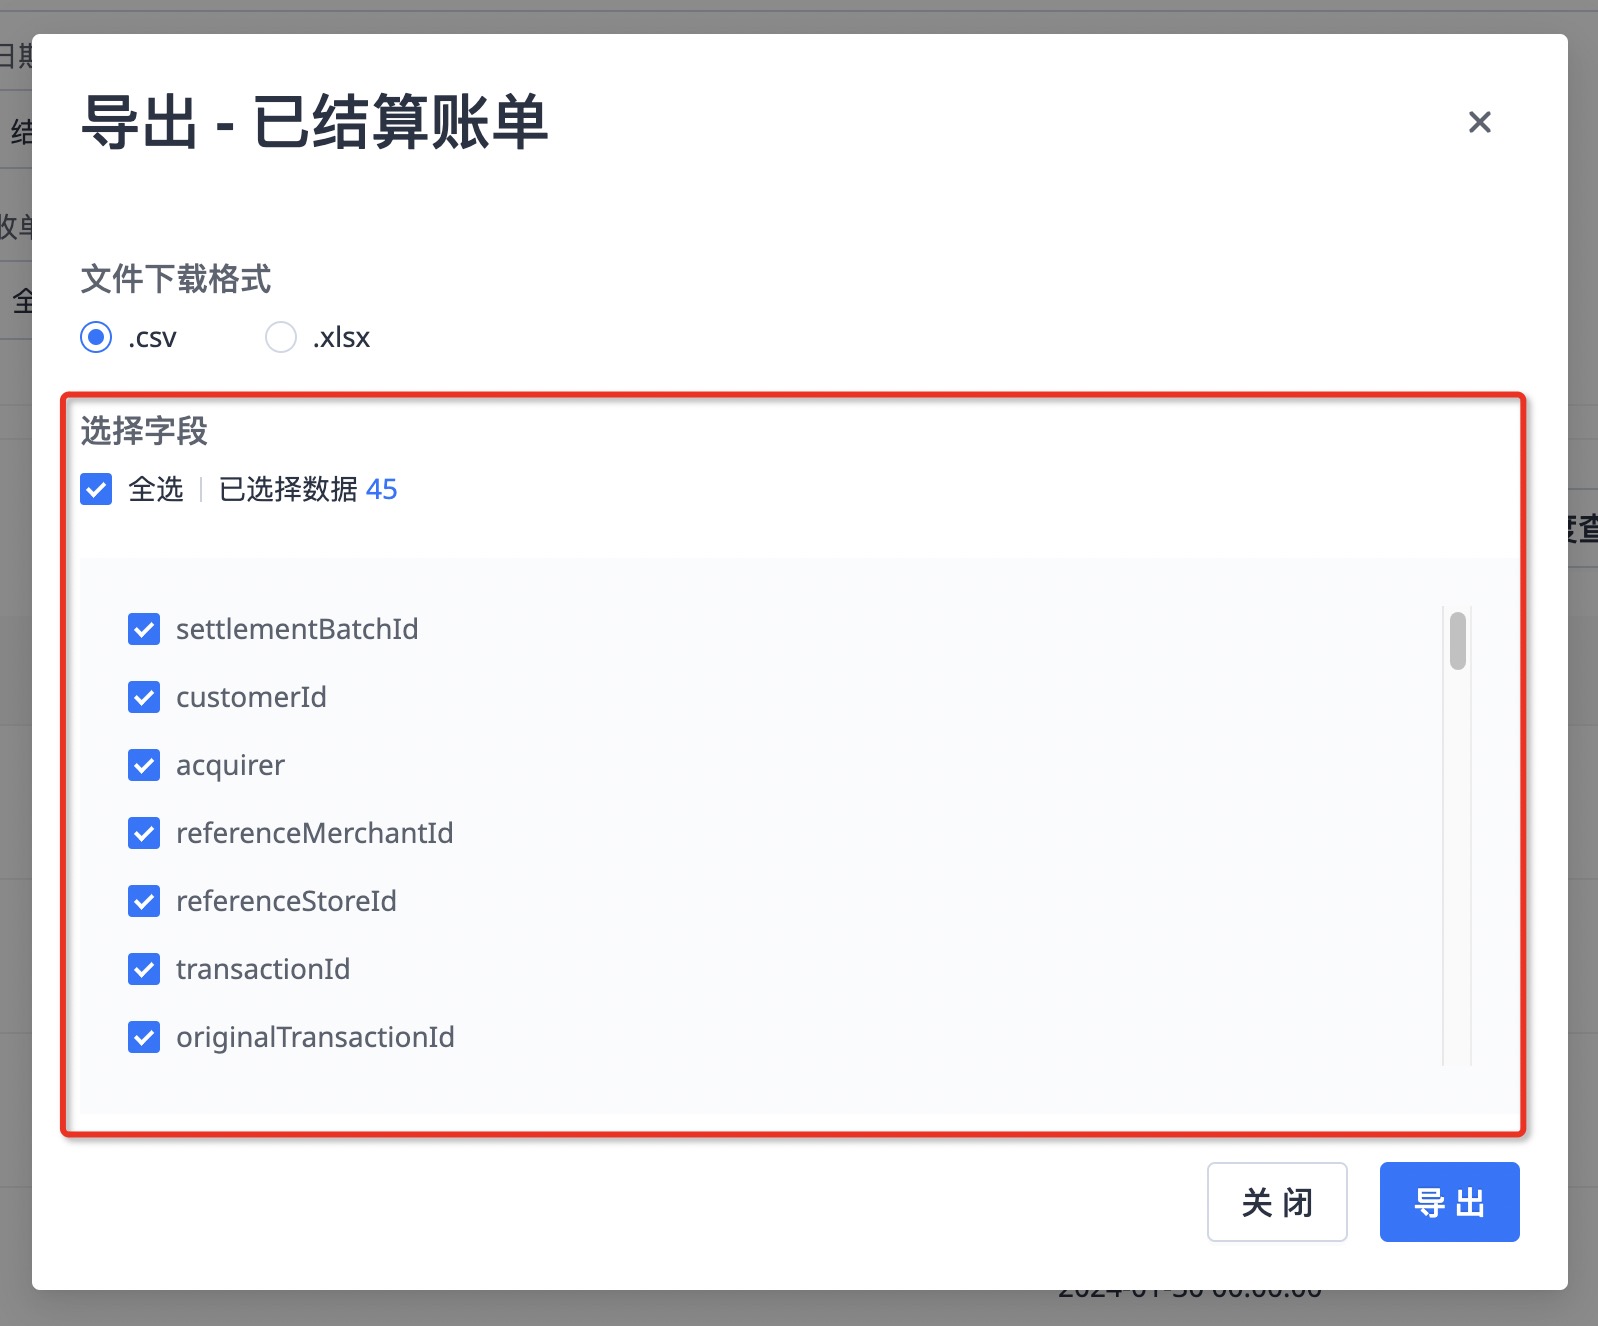Click the field list scrollbar thumb
The width and height of the screenshot is (1598, 1326).
click(1457, 640)
